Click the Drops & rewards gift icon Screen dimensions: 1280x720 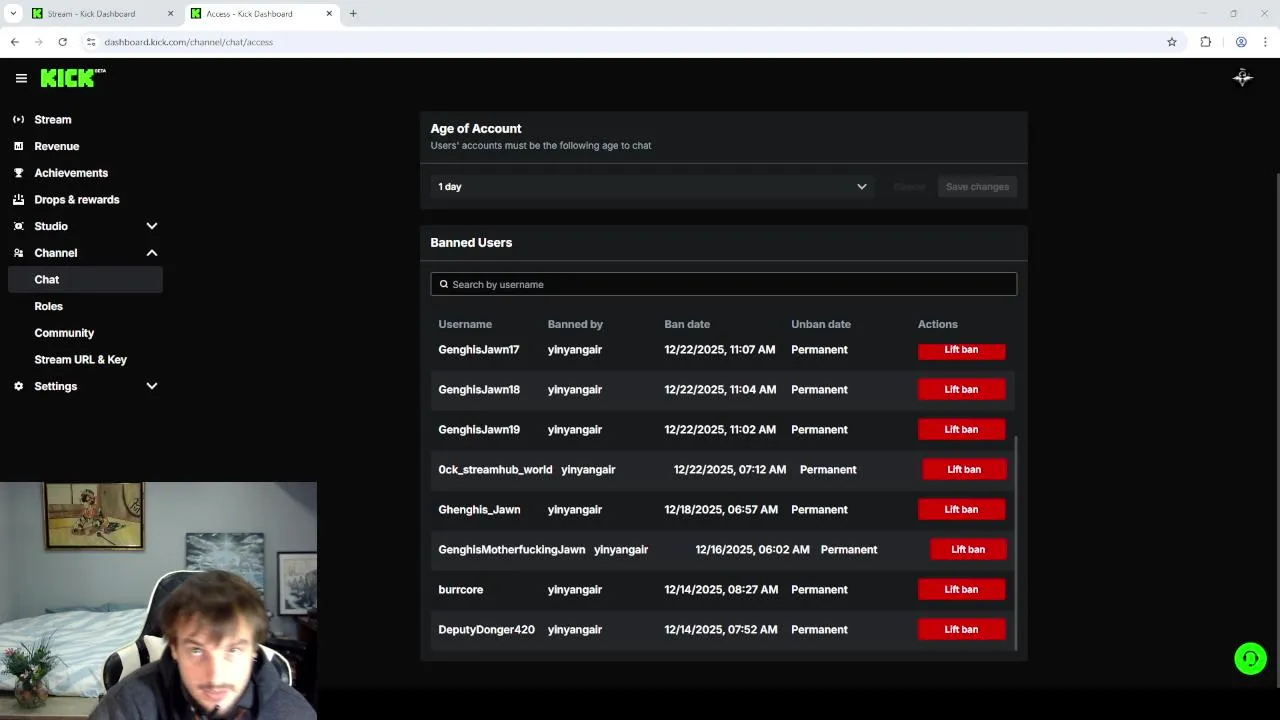coord(18,200)
